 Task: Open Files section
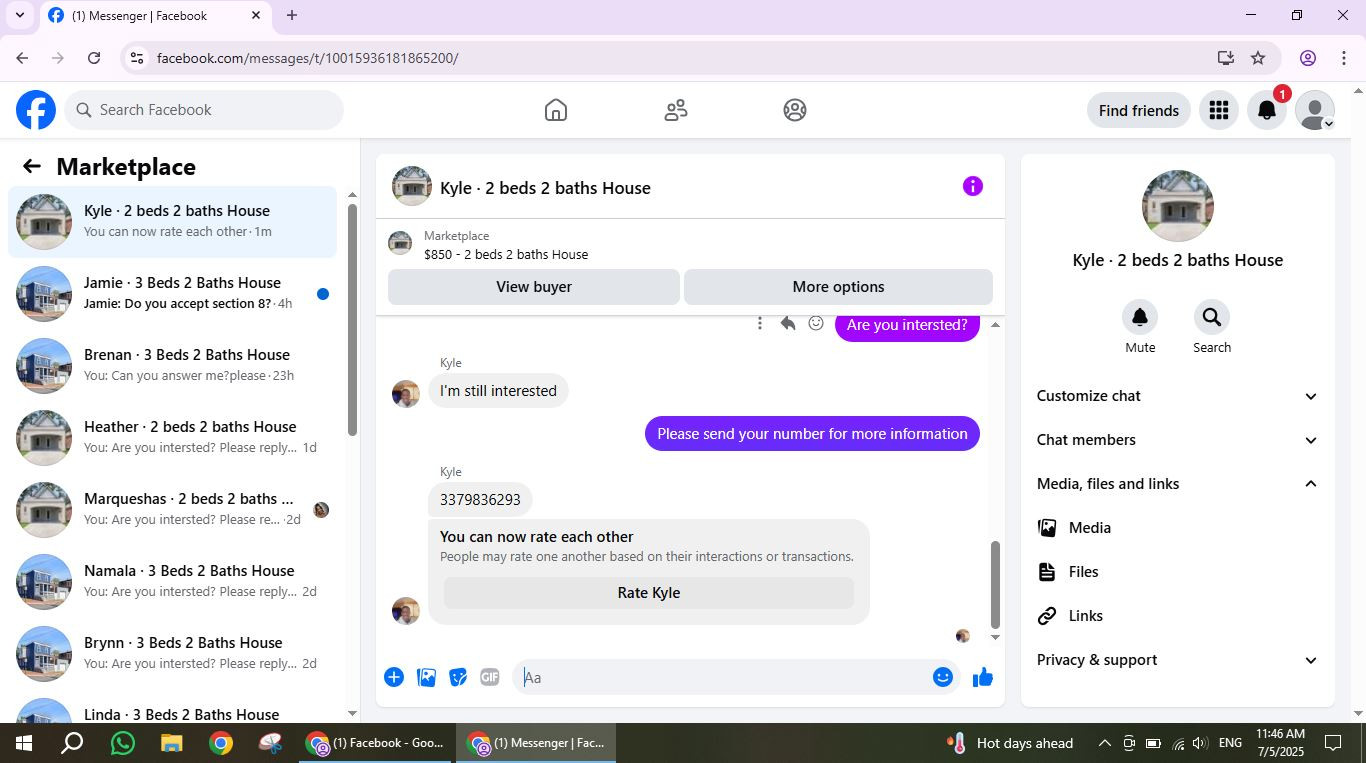pyautogui.click(x=1178, y=572)
